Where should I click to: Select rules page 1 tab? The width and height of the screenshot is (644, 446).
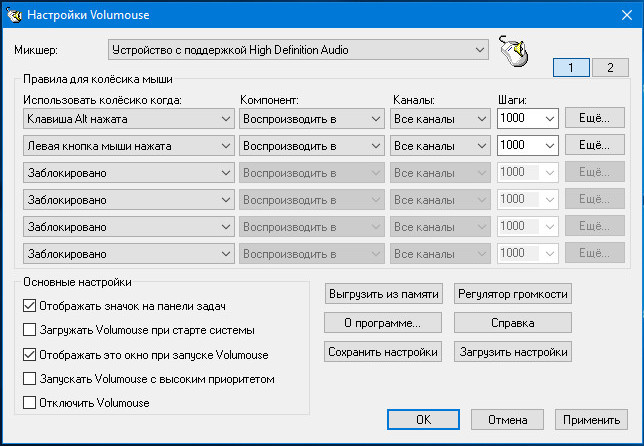[571, 68]
